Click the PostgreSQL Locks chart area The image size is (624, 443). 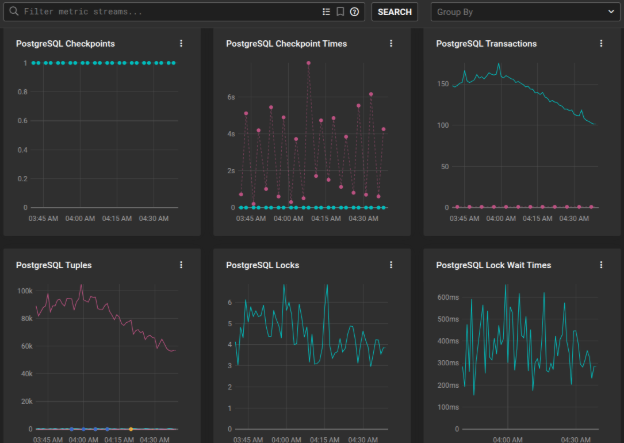point(311,357)
